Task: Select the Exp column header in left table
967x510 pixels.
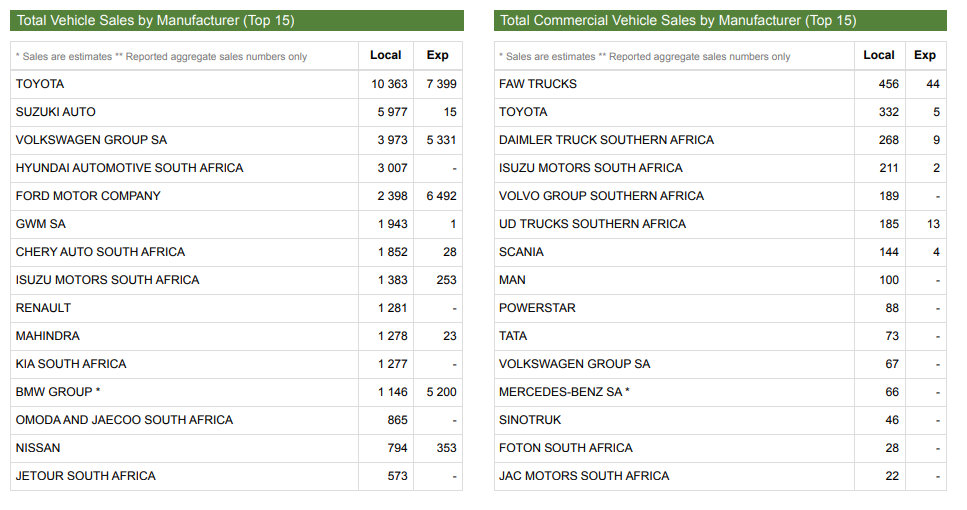Action: point(437,56)
